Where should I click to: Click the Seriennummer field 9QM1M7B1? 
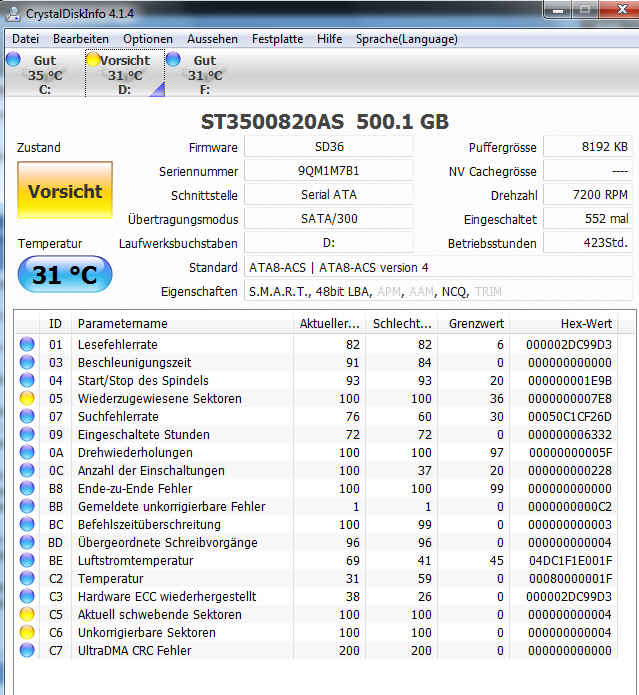(329, 171)
